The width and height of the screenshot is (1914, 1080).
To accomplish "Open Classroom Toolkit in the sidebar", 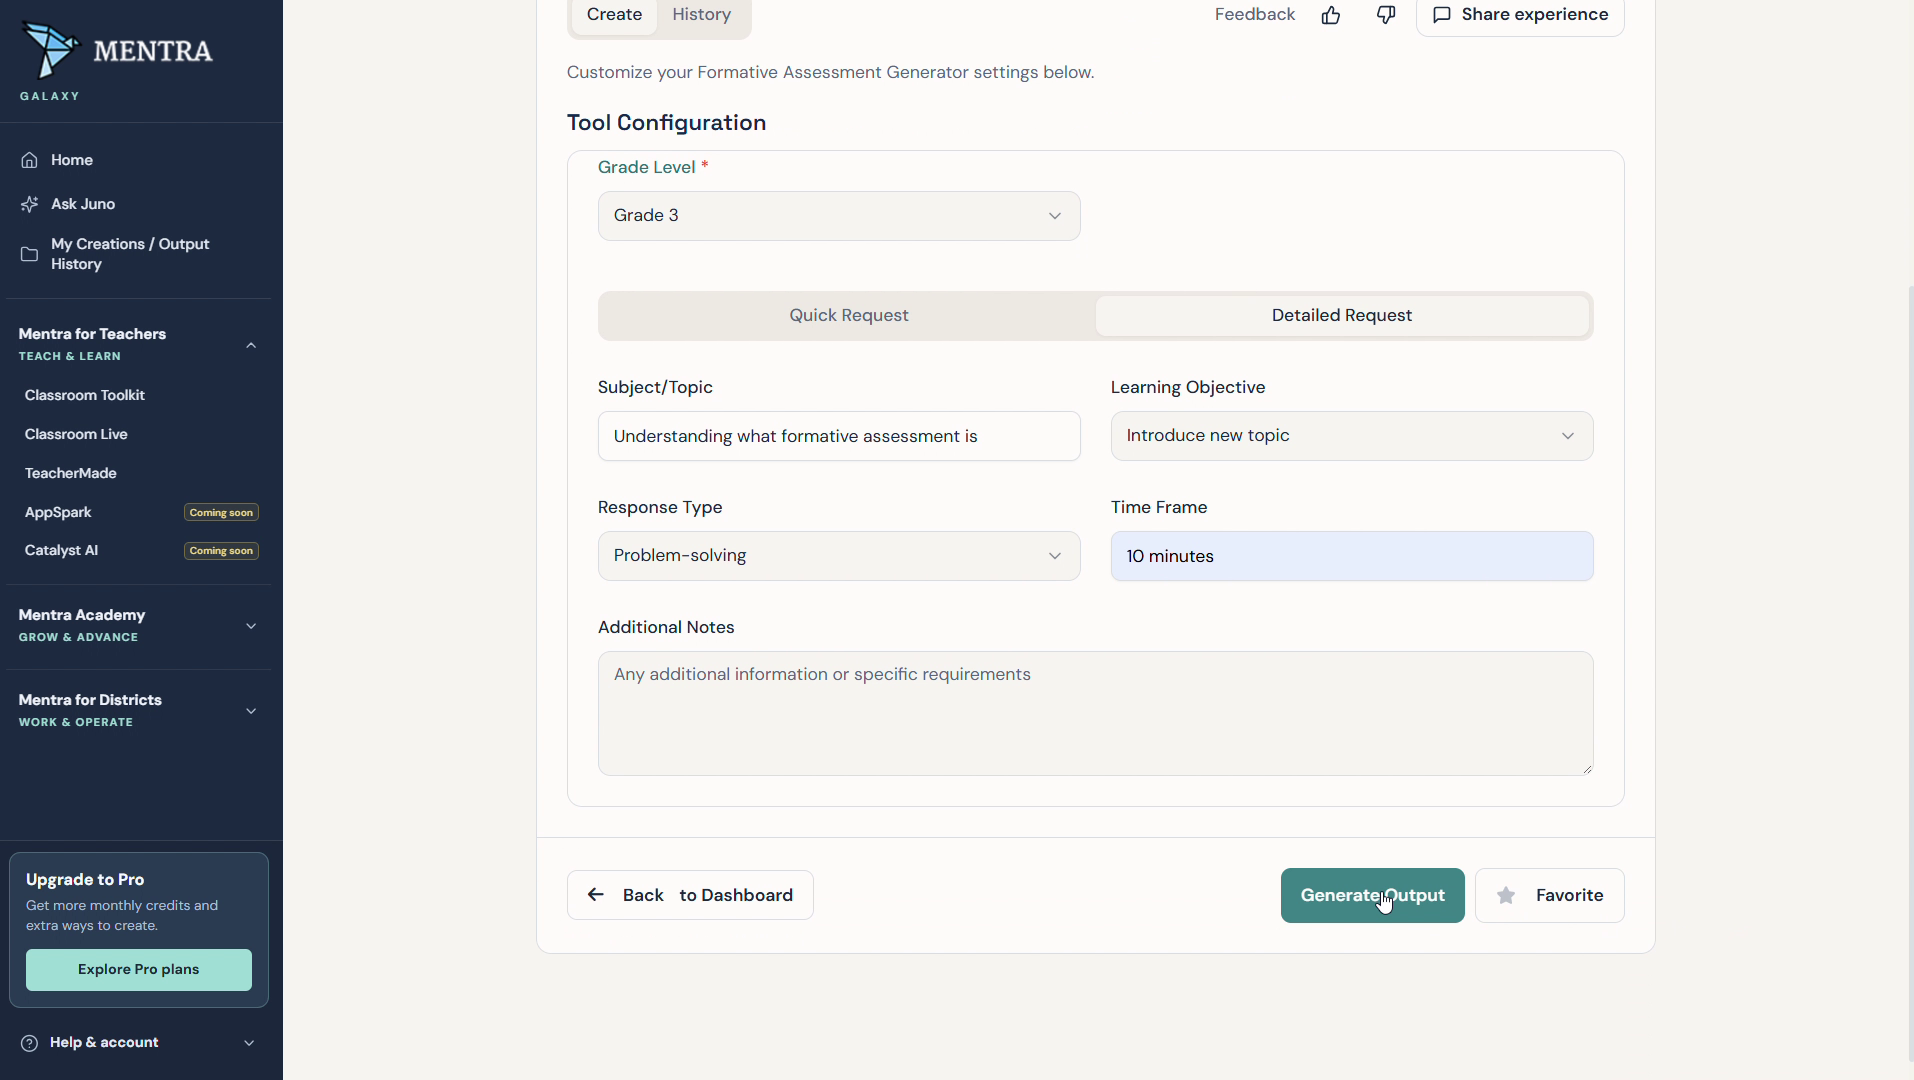I will point(85,395).
